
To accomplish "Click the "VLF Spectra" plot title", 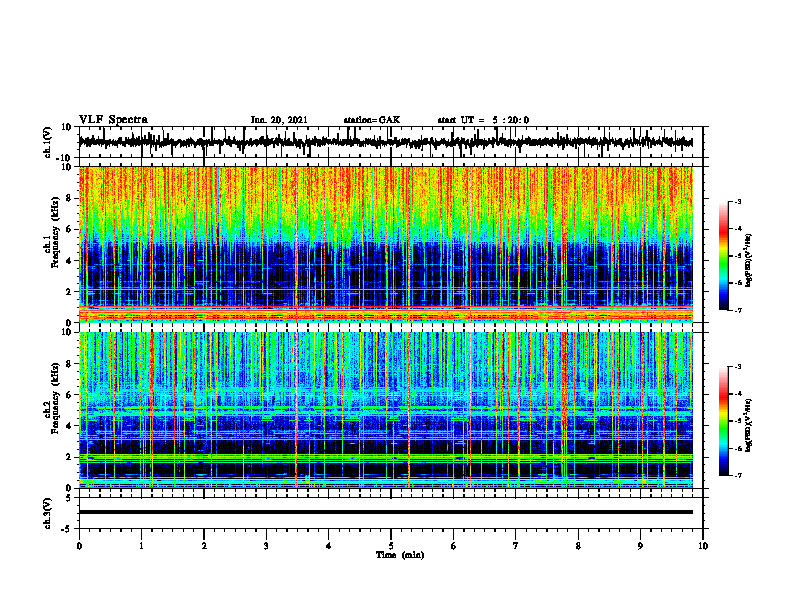I will [113, 120].
